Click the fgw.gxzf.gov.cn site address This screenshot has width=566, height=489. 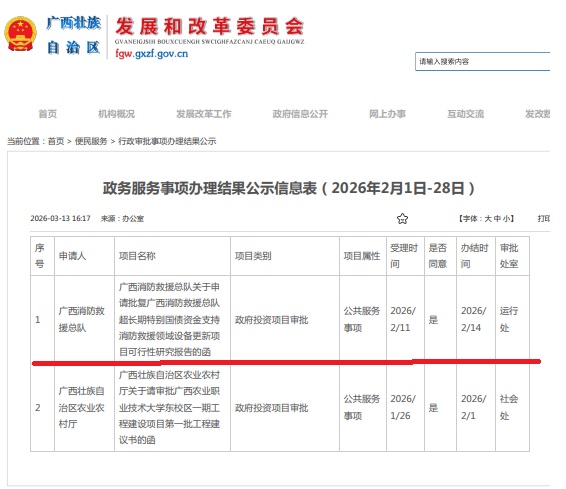[152, 54]
